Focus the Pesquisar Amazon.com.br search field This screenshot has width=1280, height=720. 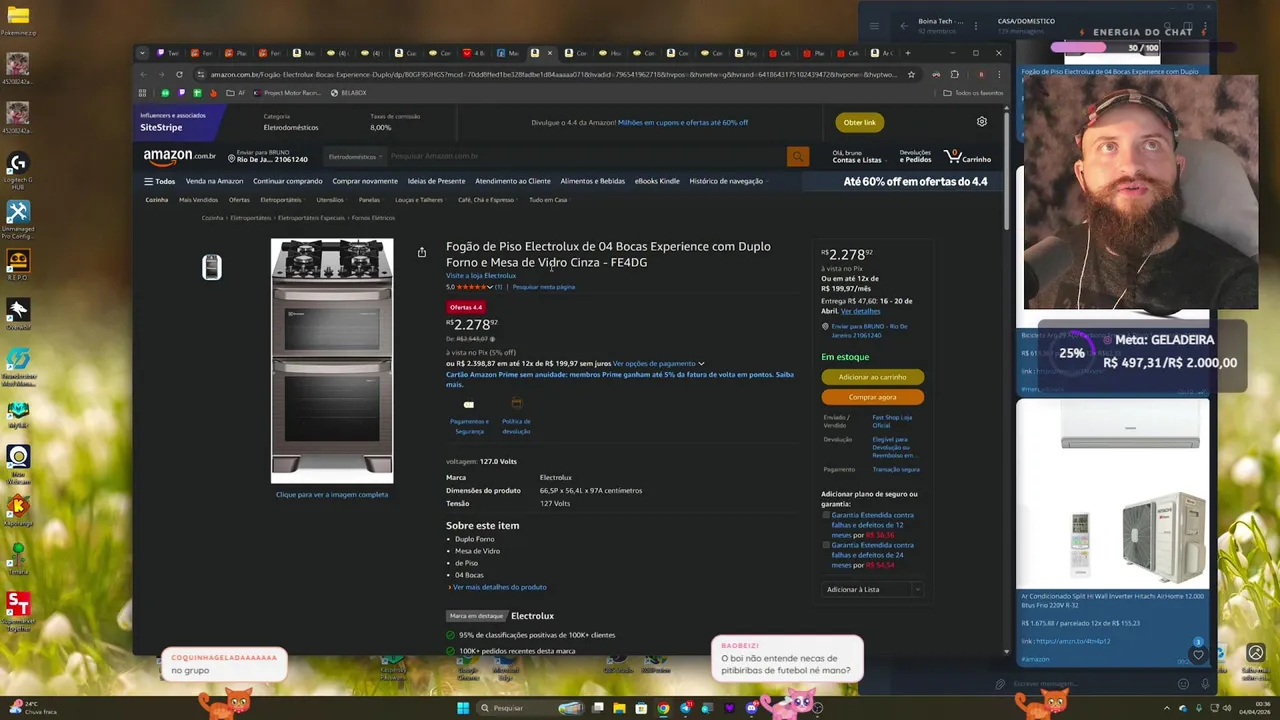tap(586, 156)
